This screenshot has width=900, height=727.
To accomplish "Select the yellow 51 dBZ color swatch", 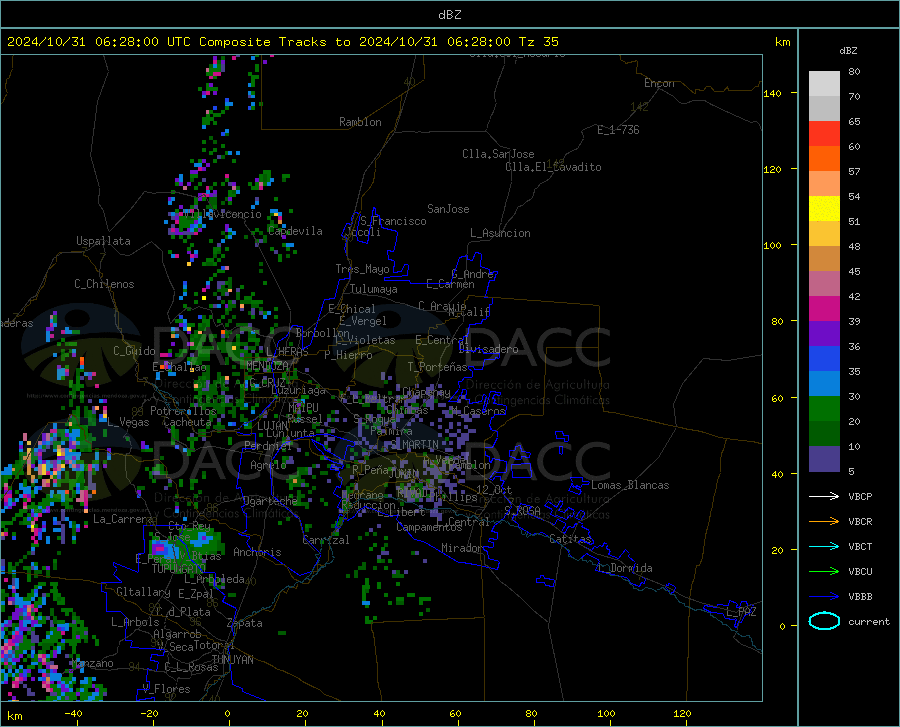I will pyautogui.click(x=824, y=209).
